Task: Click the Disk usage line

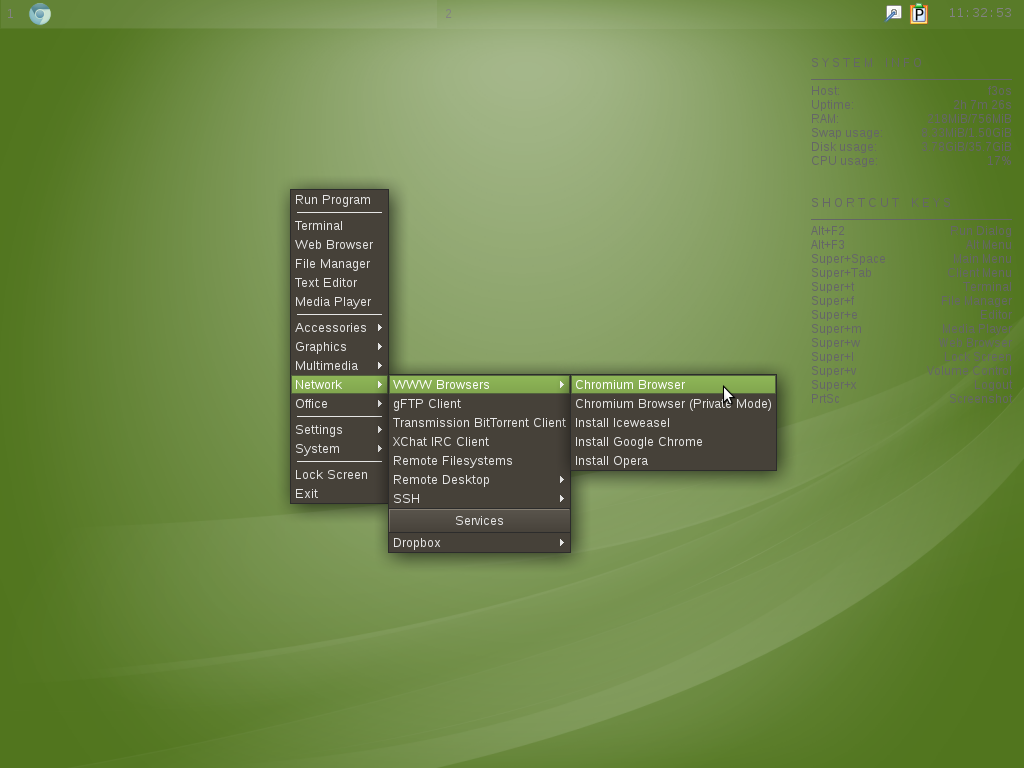Action: [911, 146]
